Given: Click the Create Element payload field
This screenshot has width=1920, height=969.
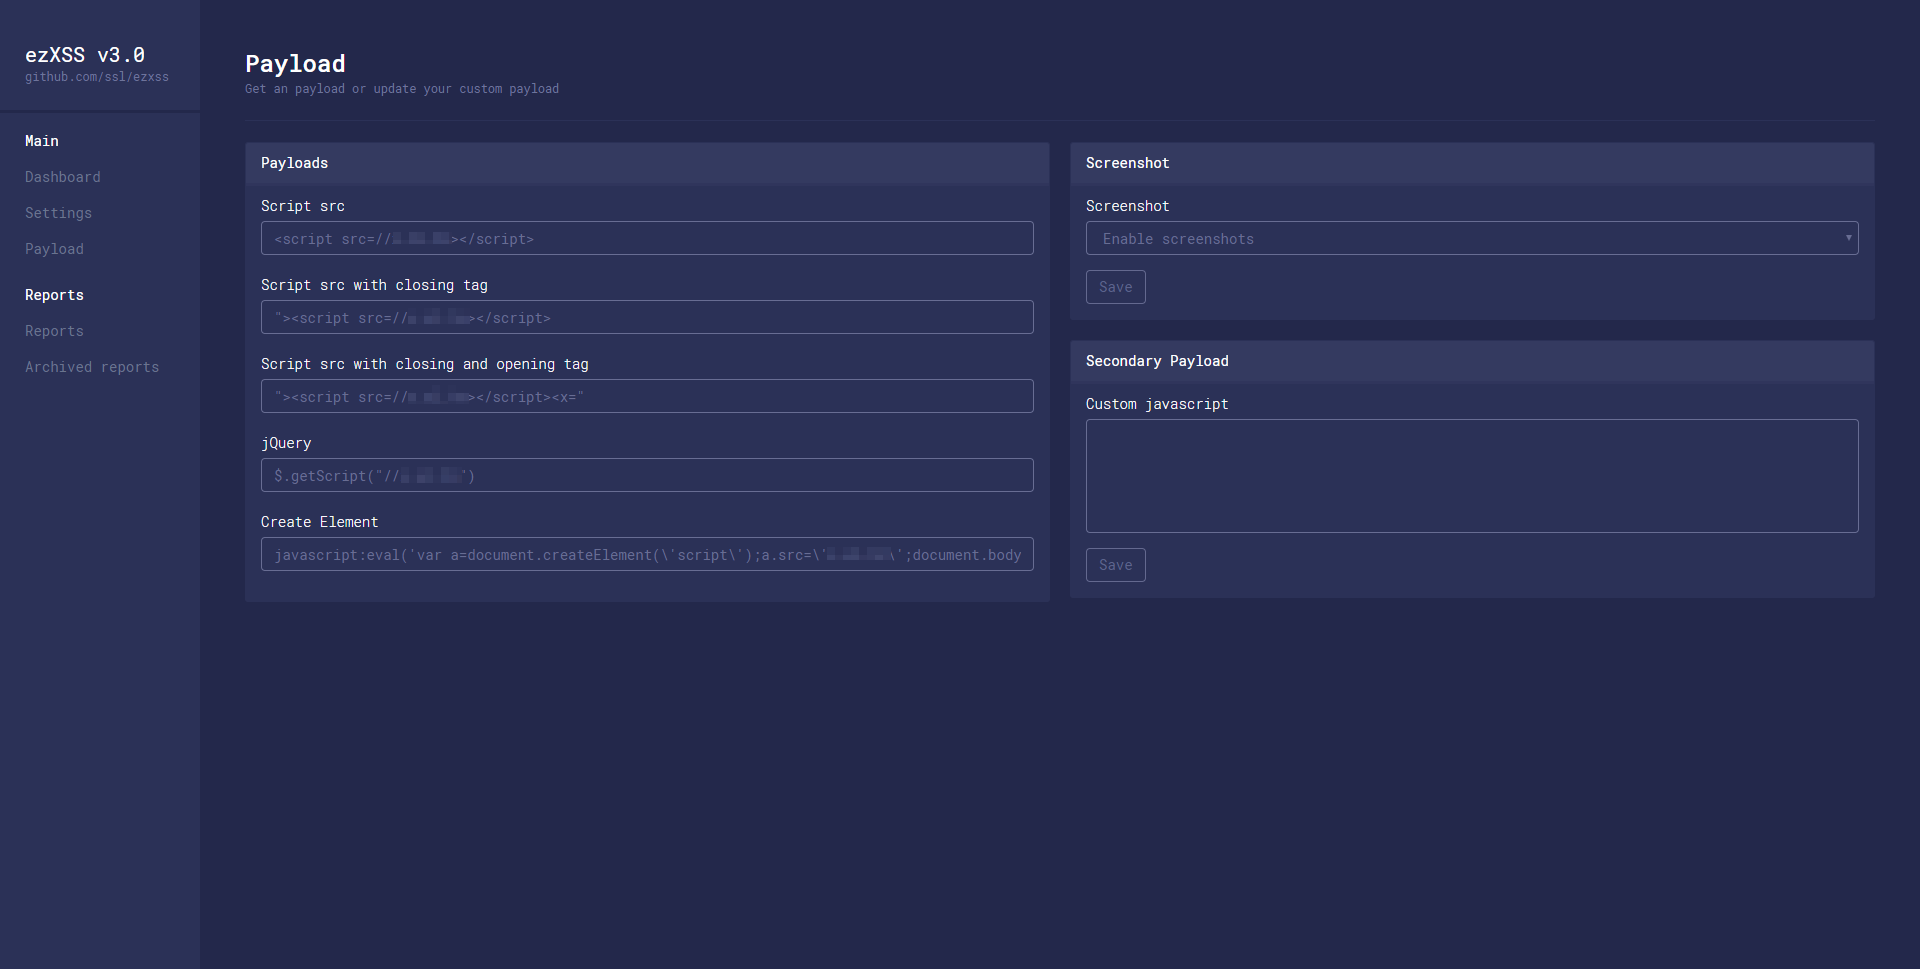Looking at the screenshot, I should pyautogui.click(x=647, y=554).
